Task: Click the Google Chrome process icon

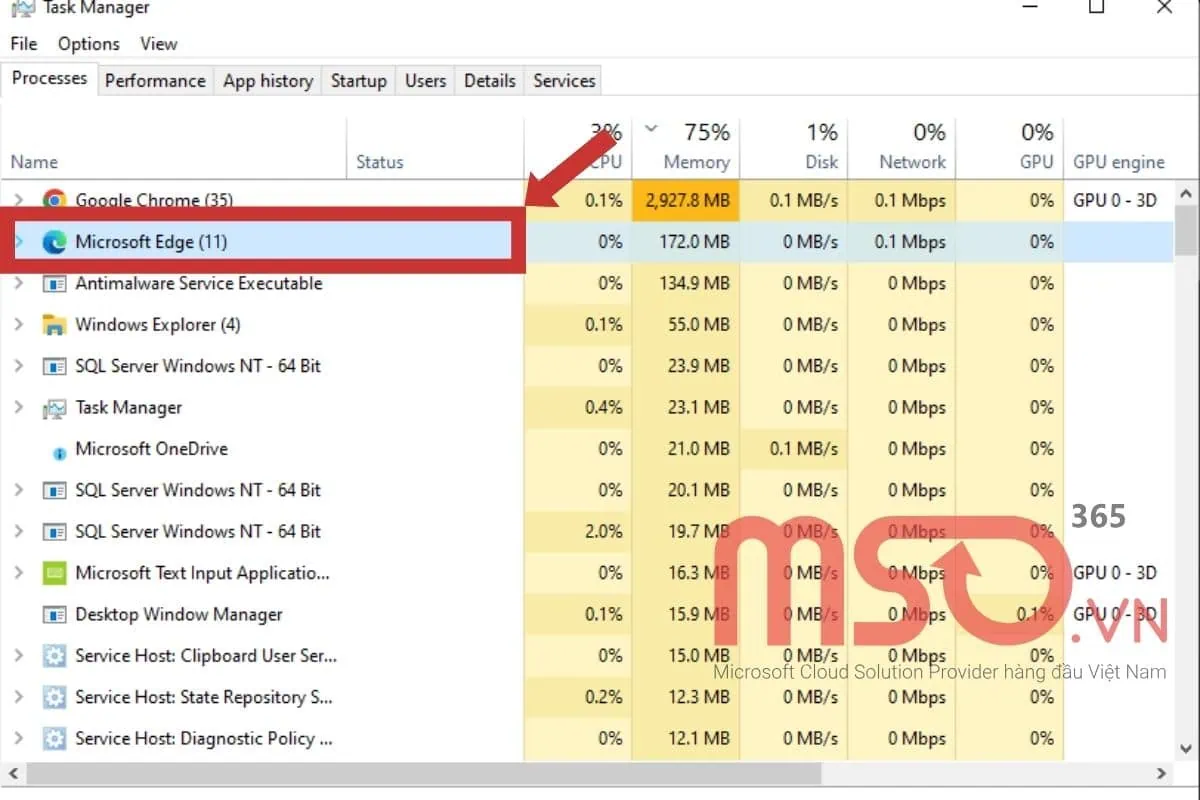Action: coord(56,200)
